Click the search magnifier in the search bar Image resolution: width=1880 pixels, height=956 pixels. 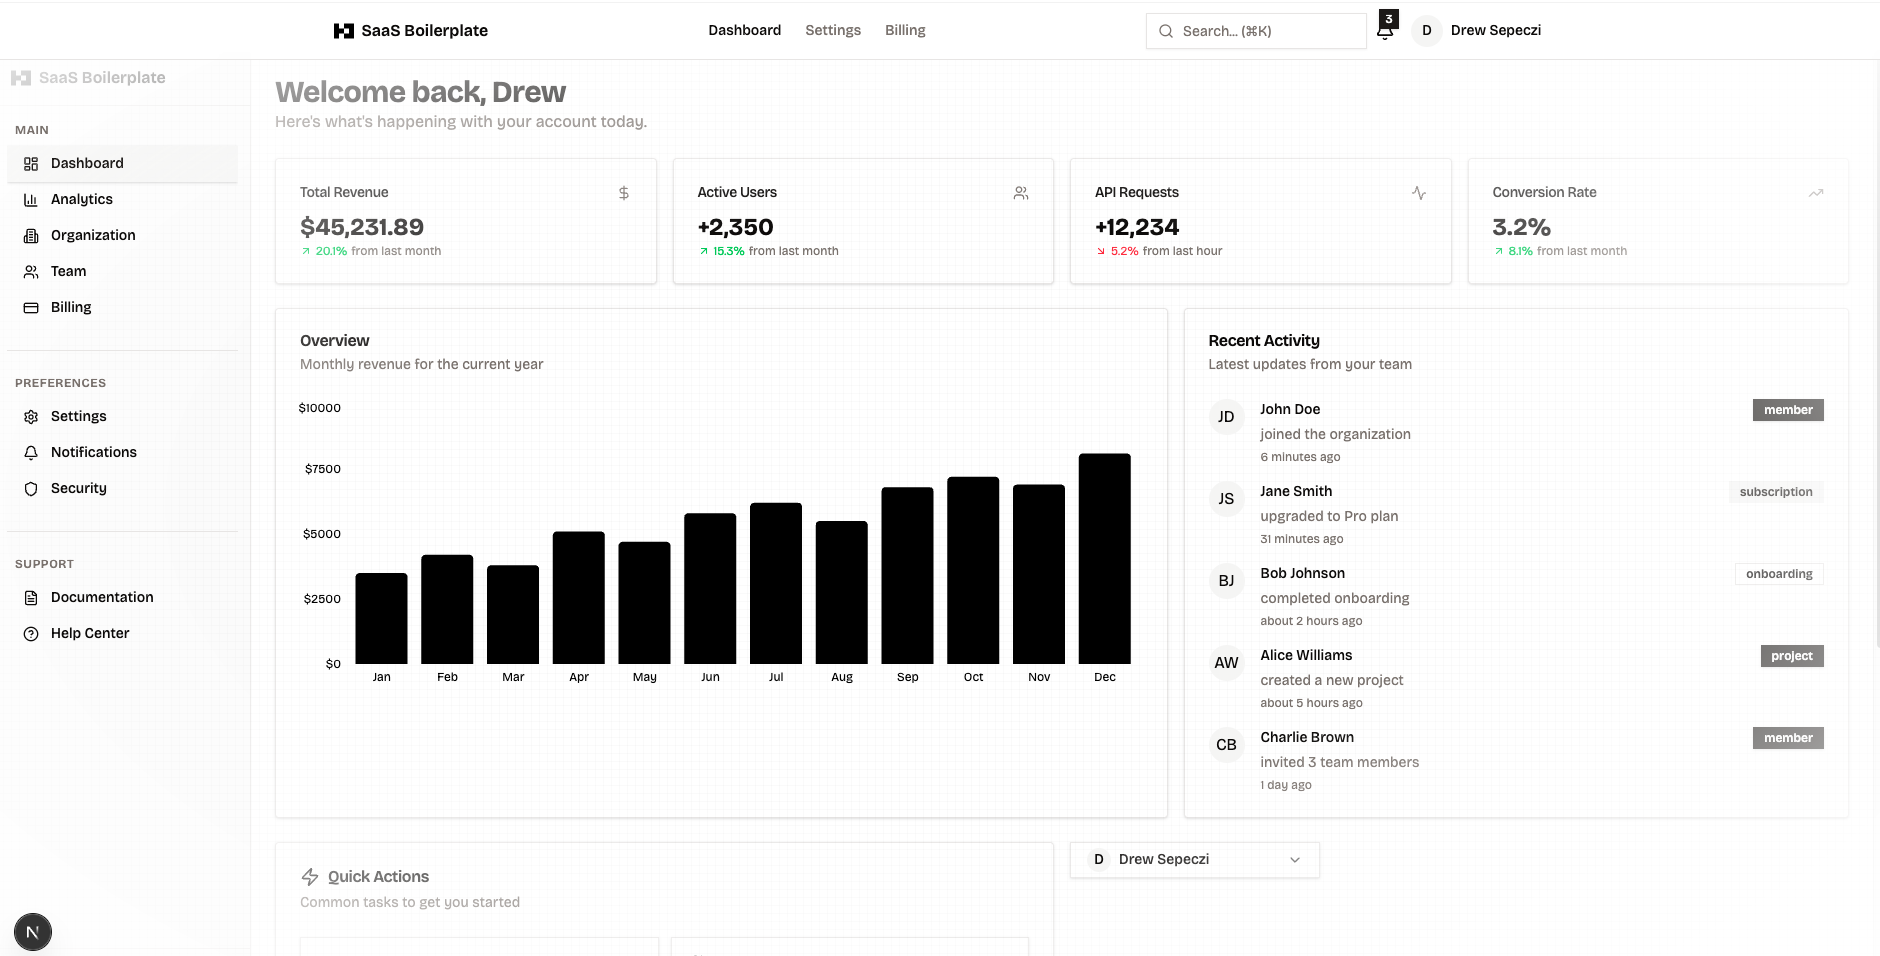(1165, 31)
